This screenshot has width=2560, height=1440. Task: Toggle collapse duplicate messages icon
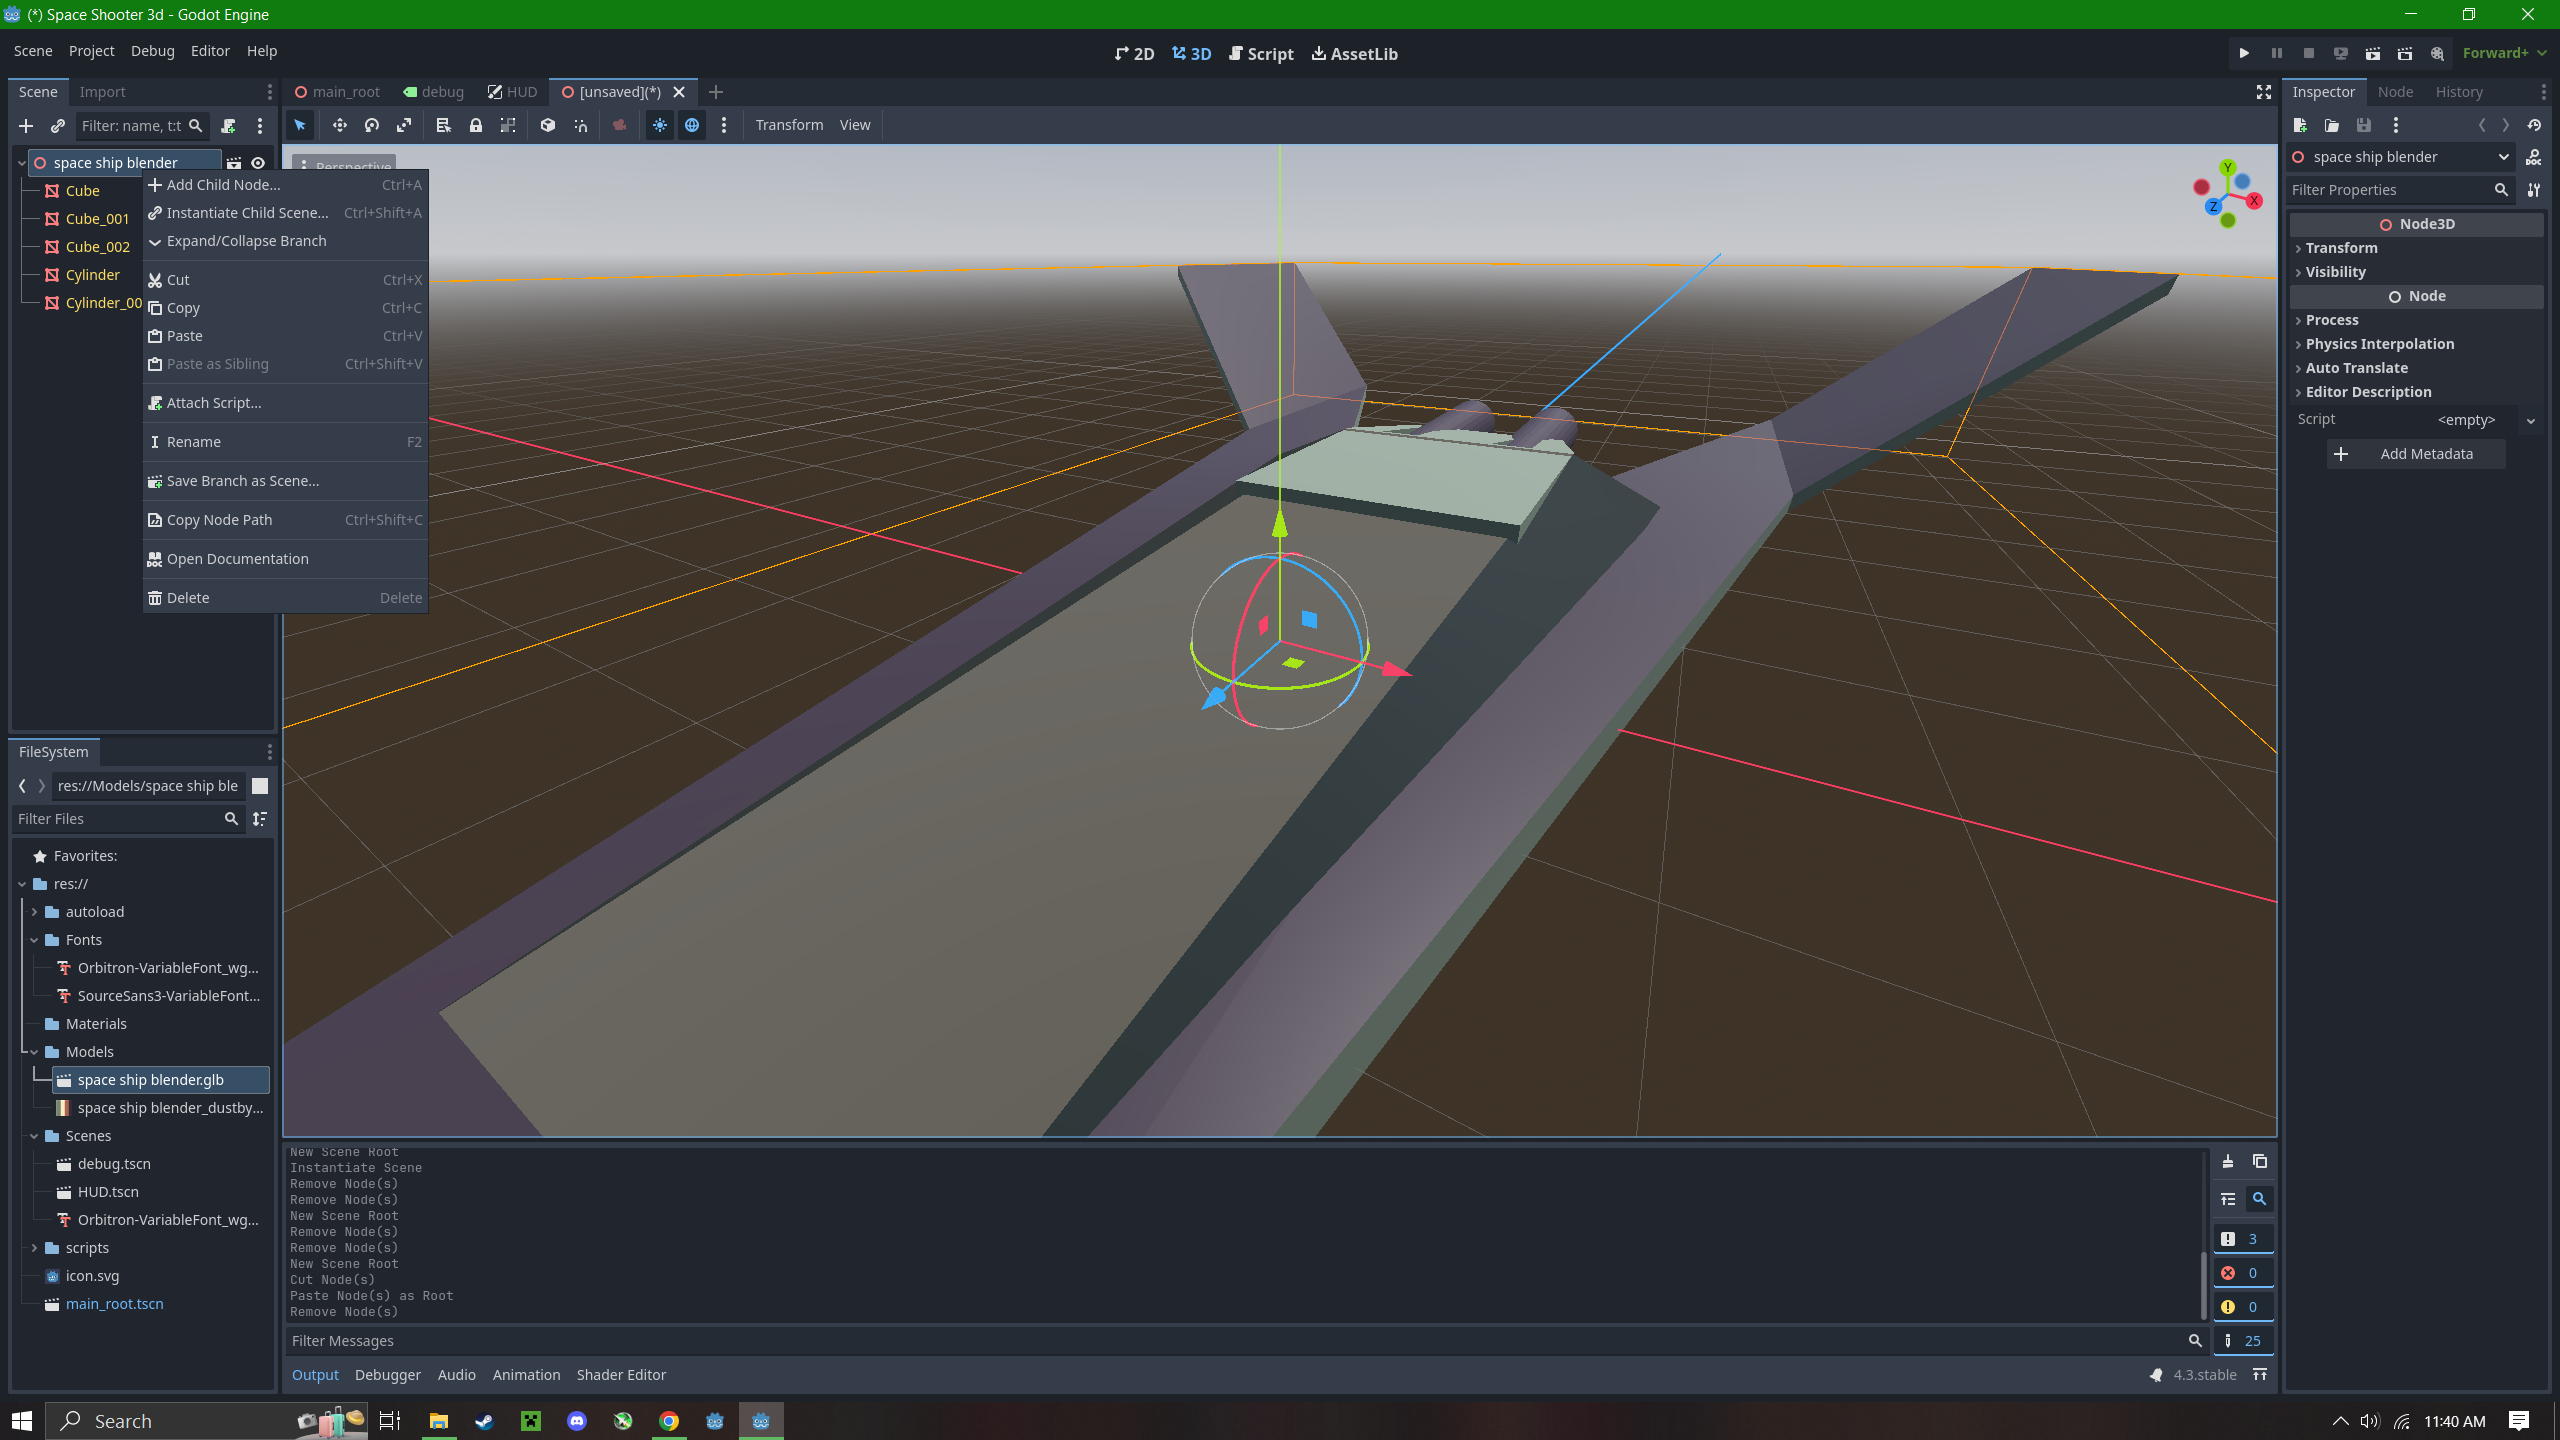(x=2228, y=1199)
